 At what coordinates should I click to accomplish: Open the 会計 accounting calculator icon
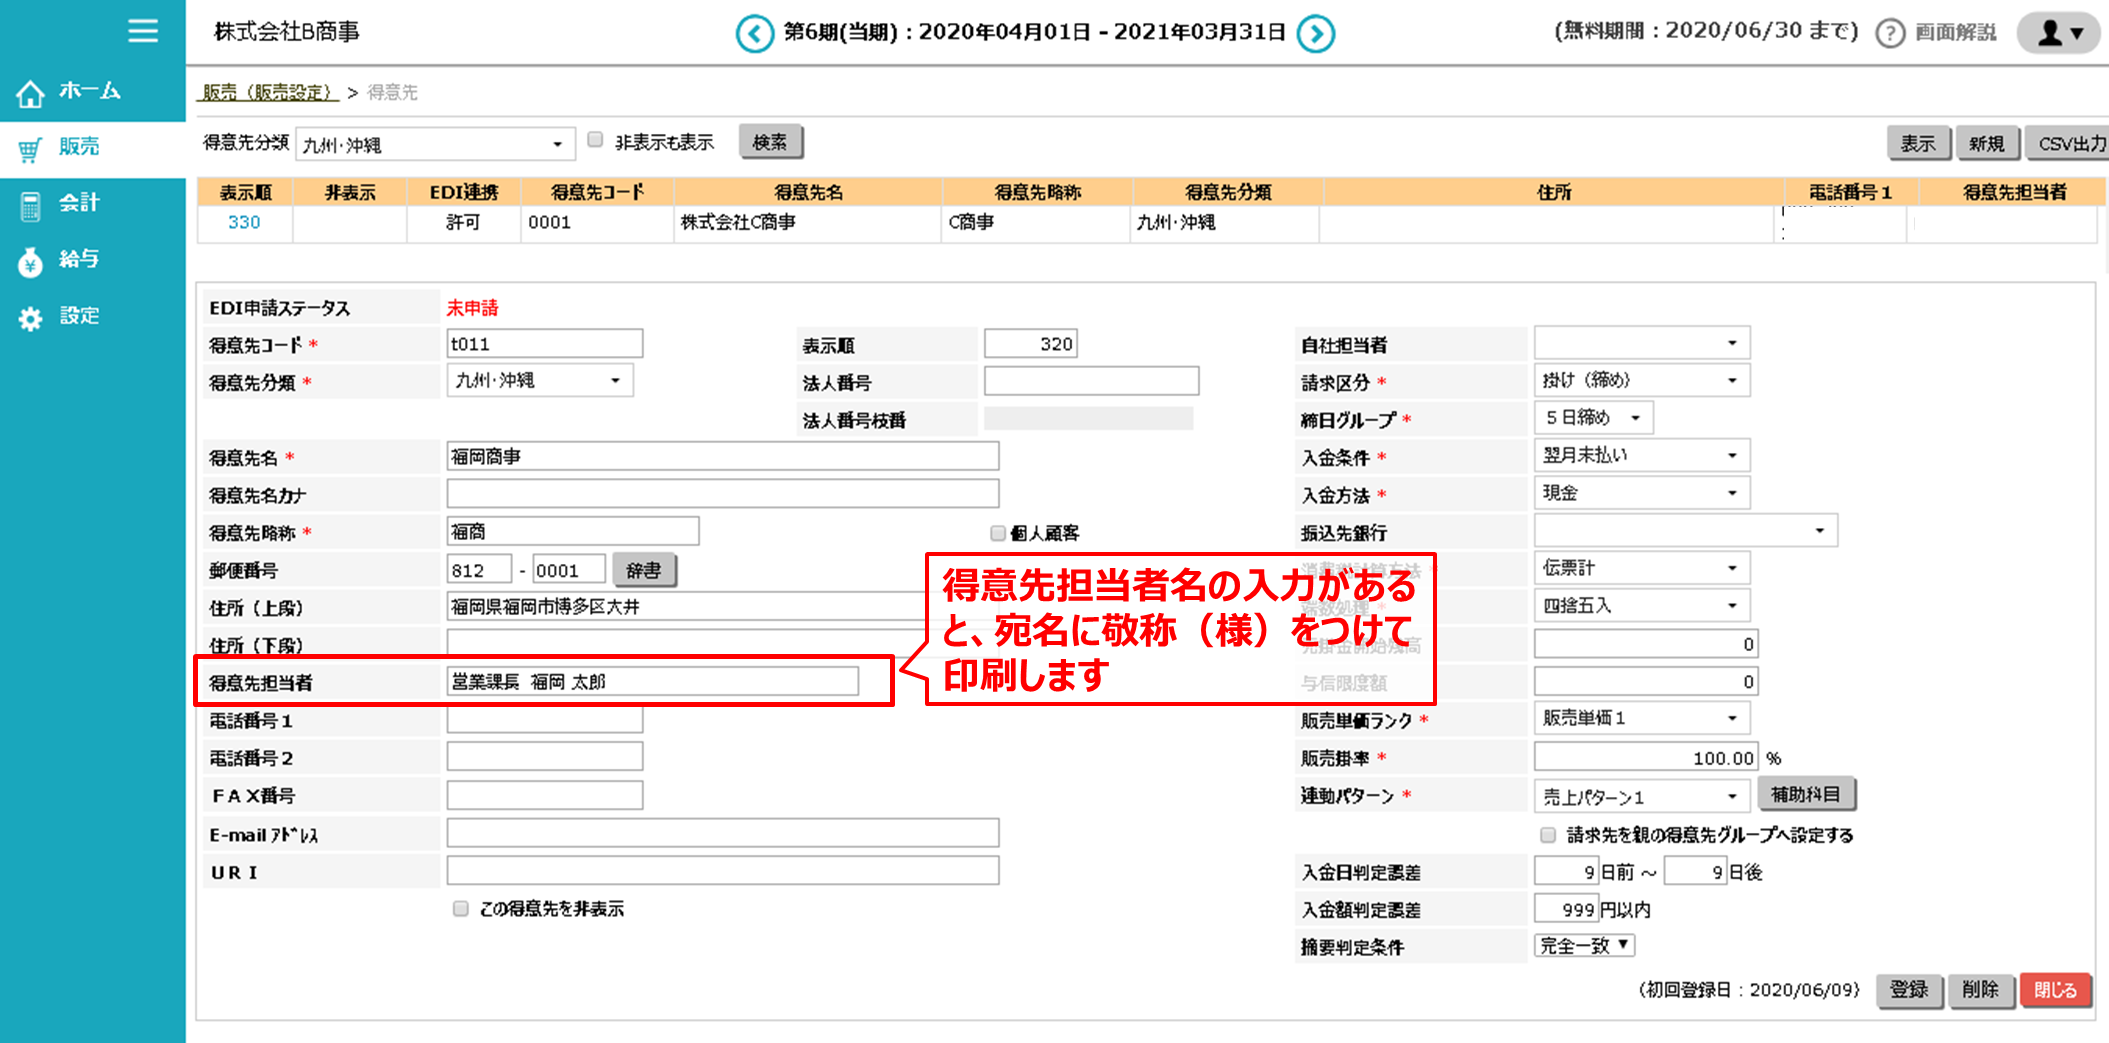pyautogui.click(x=30, y=202)
